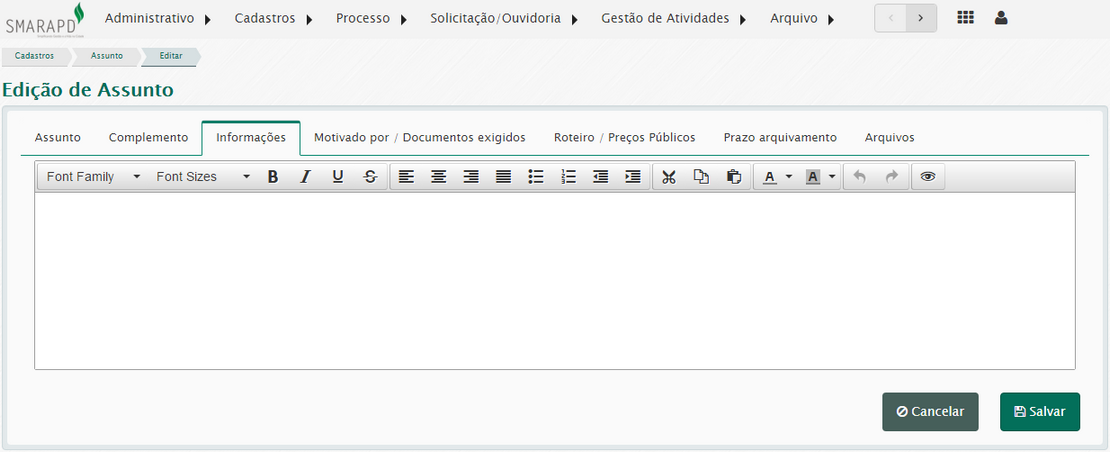The image size is (1110, 452).
Task: Apply italic formatting
Action: click(x=306, y=177)
